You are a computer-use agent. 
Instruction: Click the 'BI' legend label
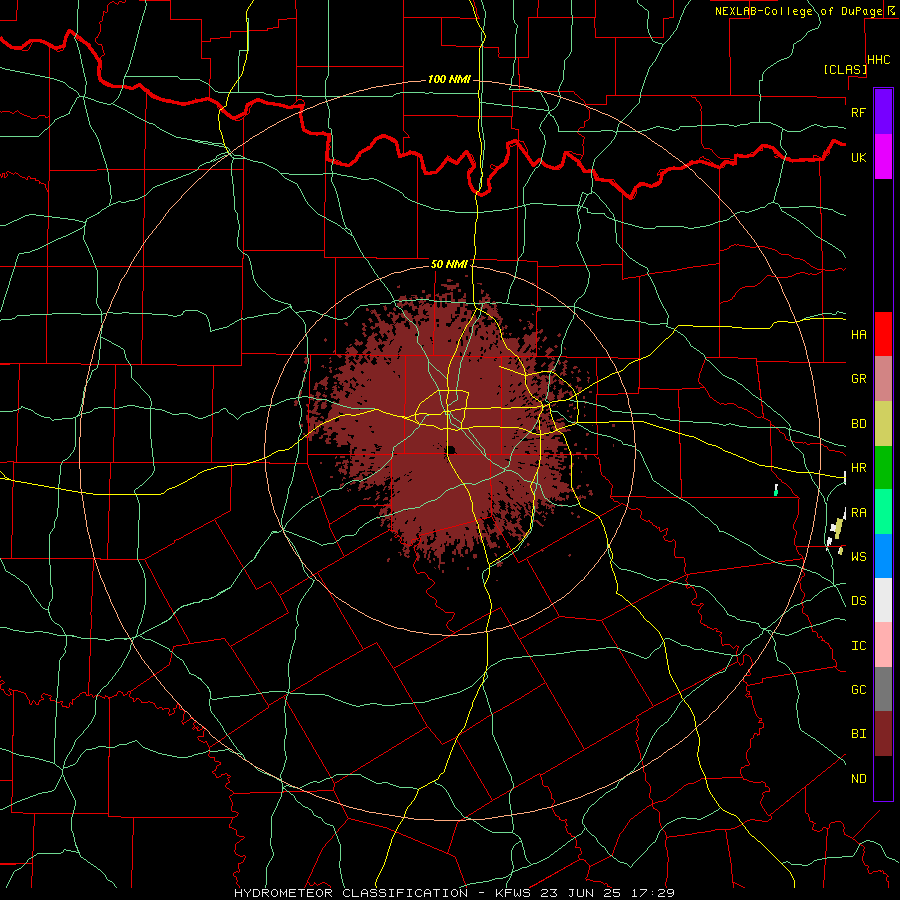pyautogui.click(x=858, y=734)
